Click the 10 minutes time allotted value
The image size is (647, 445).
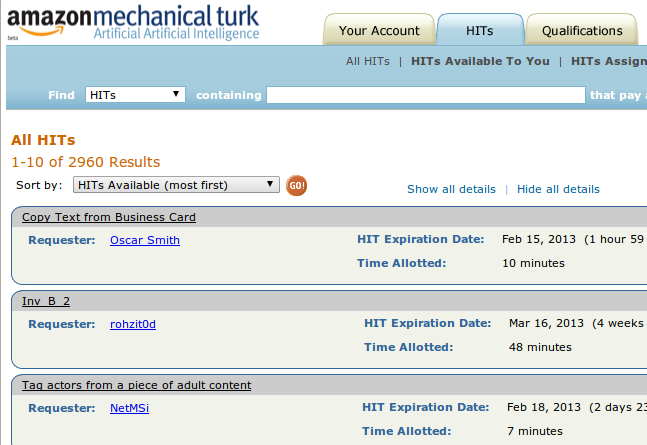(533, 263)
